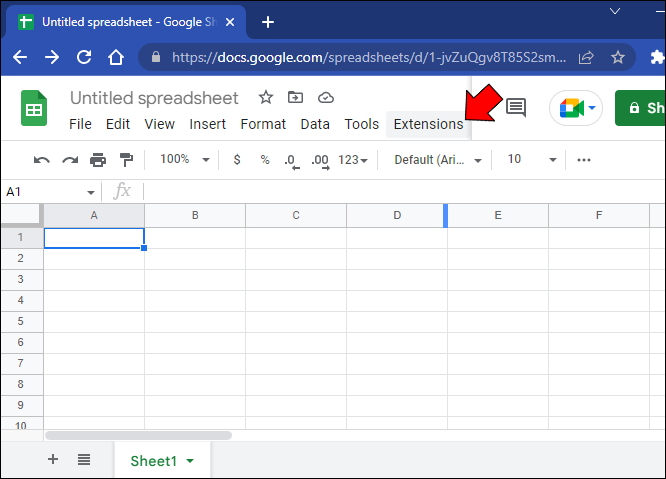Open the Data menu
Image resolution: width=666 pixels, height=479 pixels.
click(315, 124)
